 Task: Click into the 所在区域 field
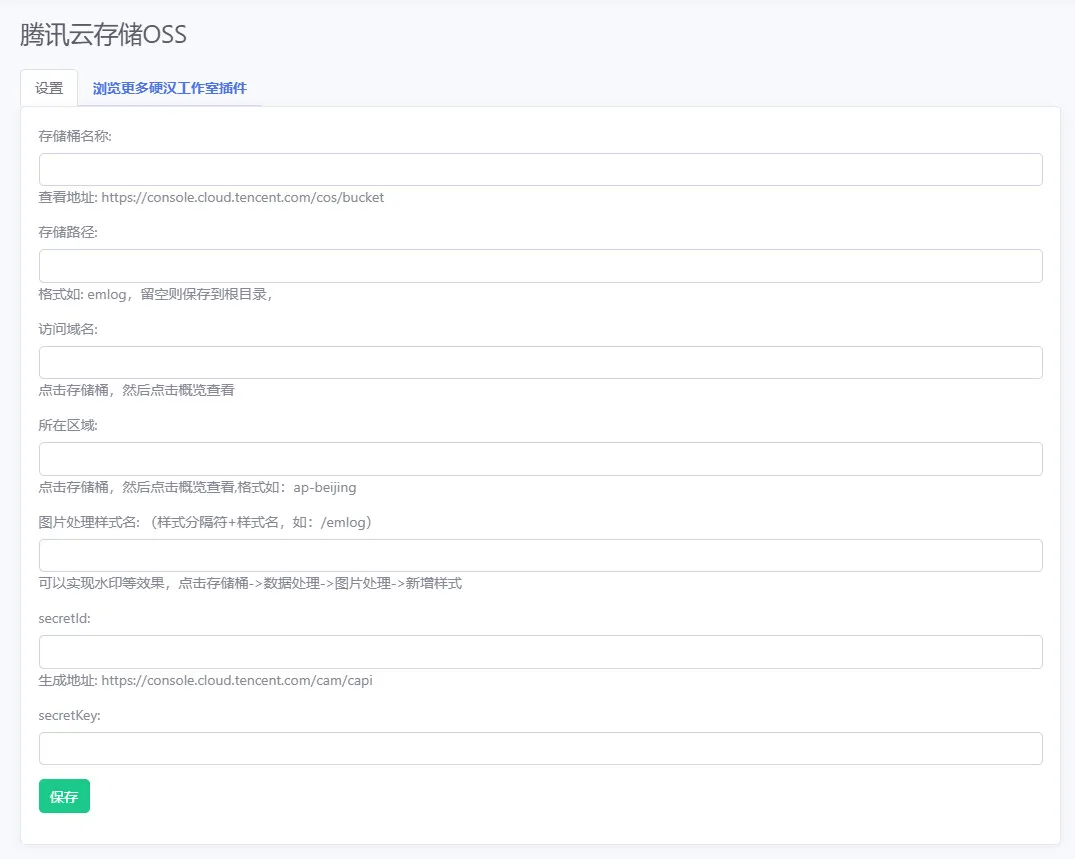(x=540, y=459)
